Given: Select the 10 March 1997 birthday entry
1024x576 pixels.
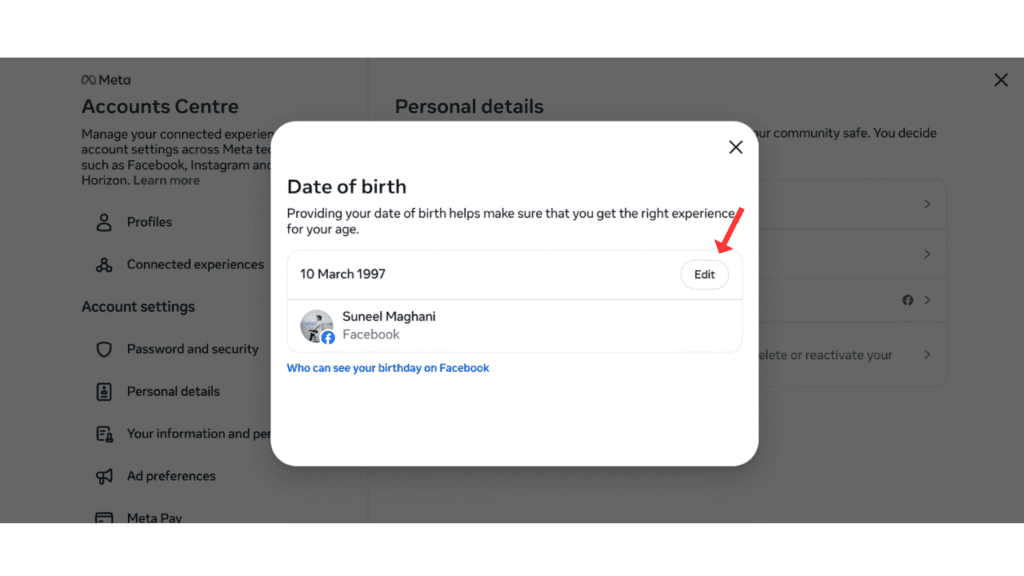Looking at the screenshot, I should point(343,273).
